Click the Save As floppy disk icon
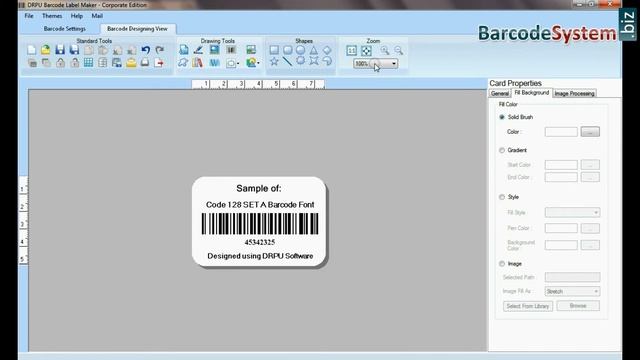The width and height of the screenshot is (640, 360). pyautogui.click(x=74, y=50)
